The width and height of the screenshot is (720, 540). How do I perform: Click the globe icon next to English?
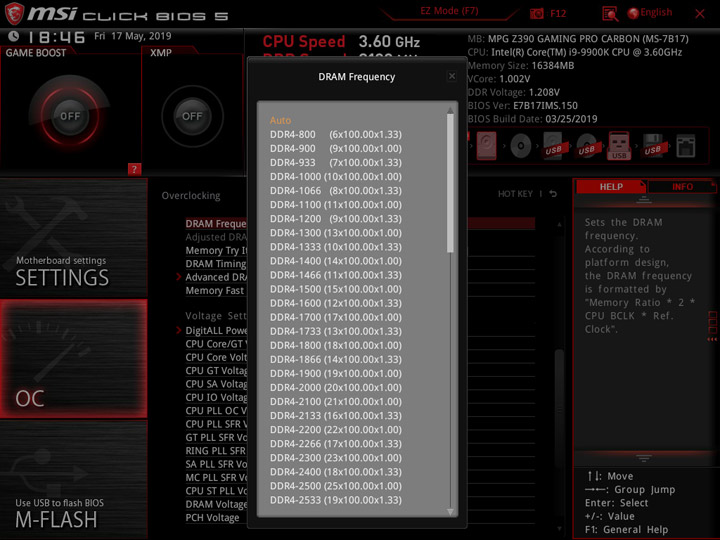(633, 13)
